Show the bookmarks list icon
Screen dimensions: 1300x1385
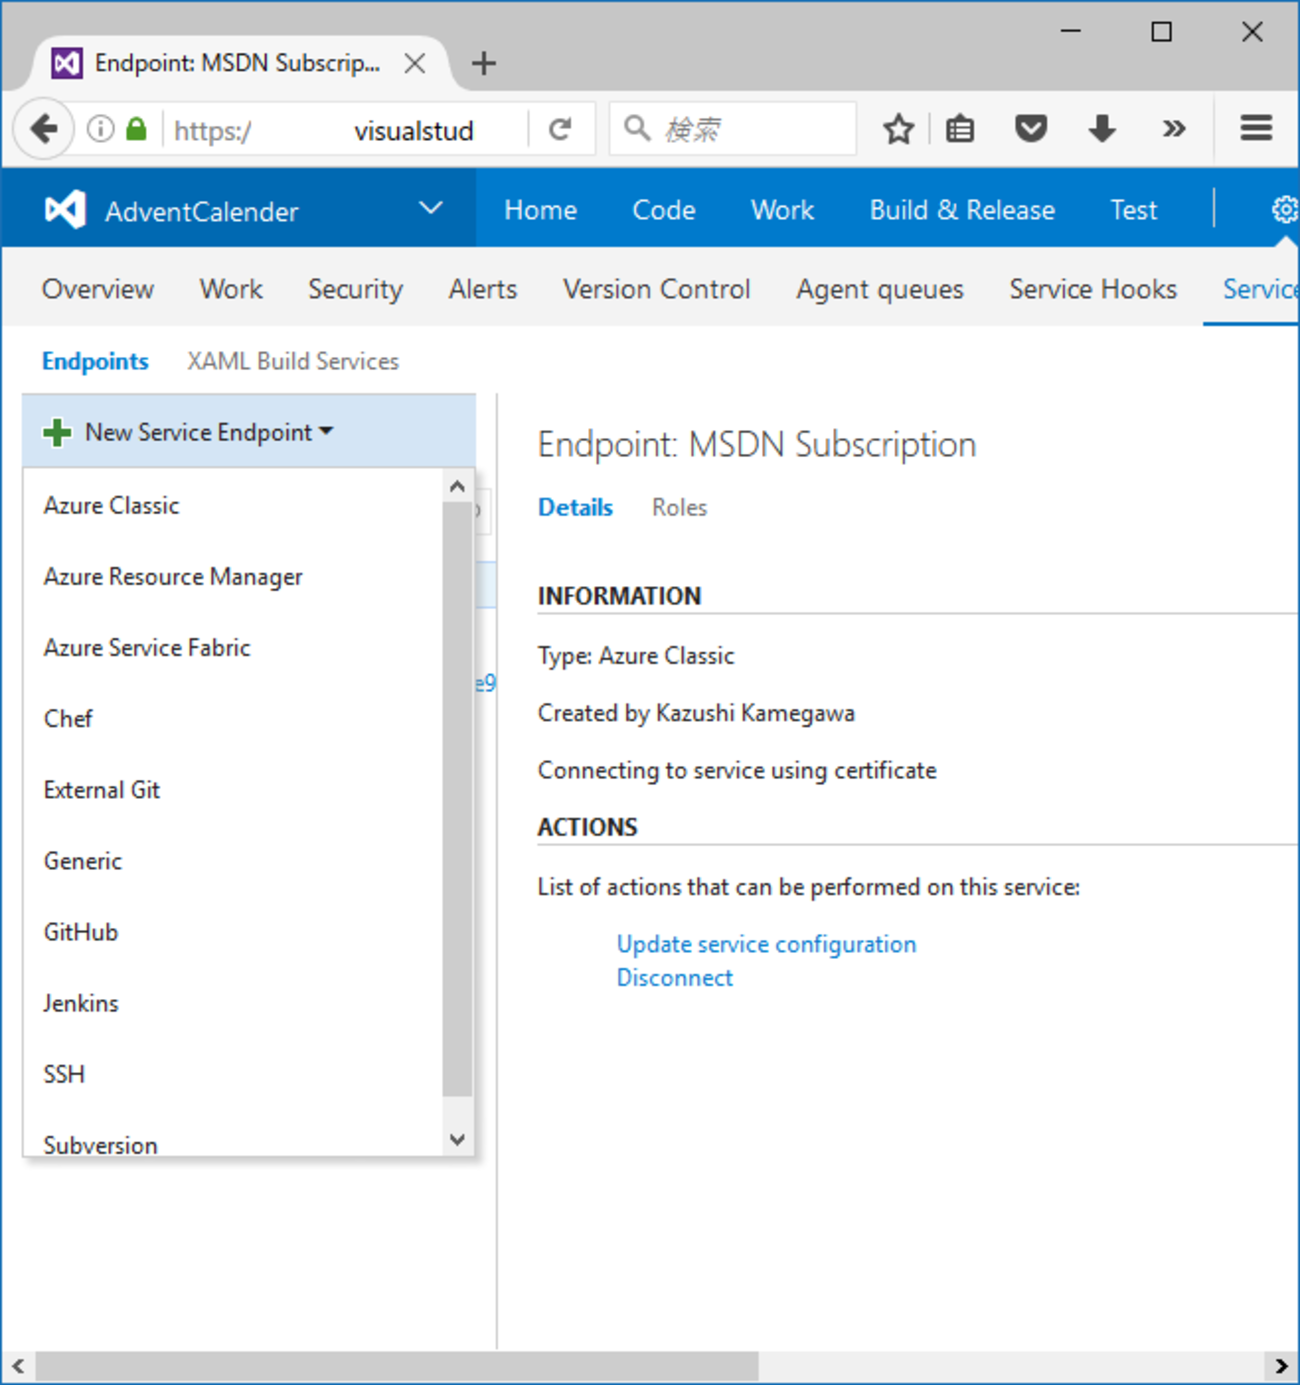[x=960, y=129]
